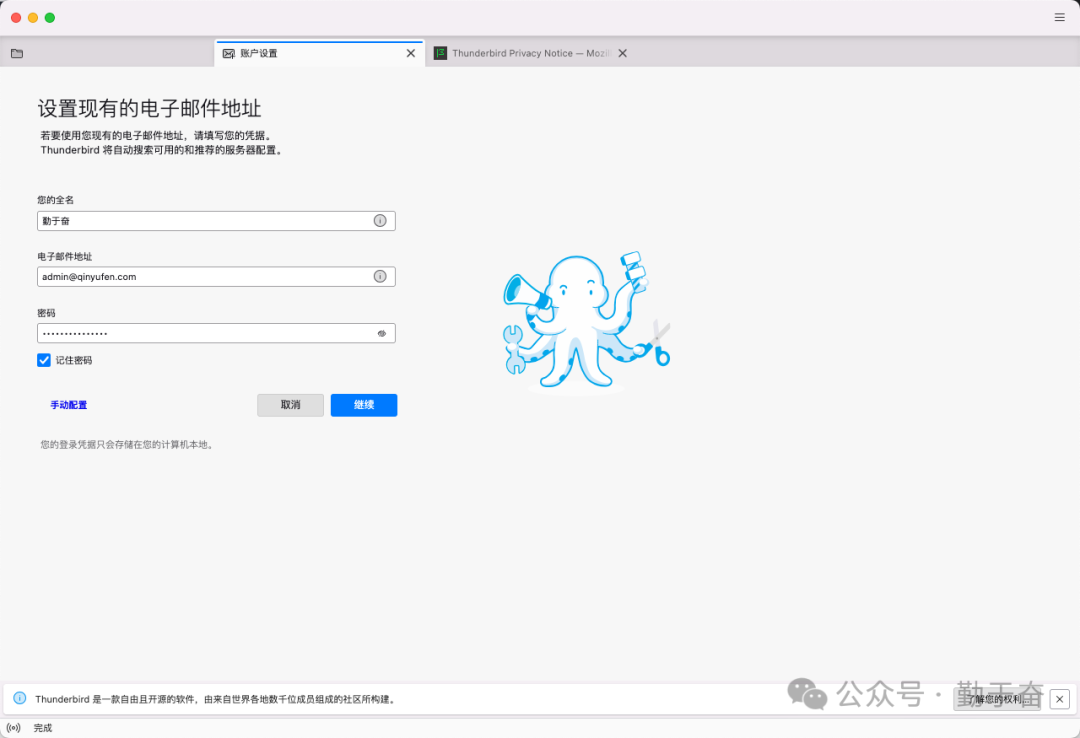Click the info icon in the bottom notification bar
Image resolution: width=1080 pixels, height=738 pixels.
pos(22,699)
